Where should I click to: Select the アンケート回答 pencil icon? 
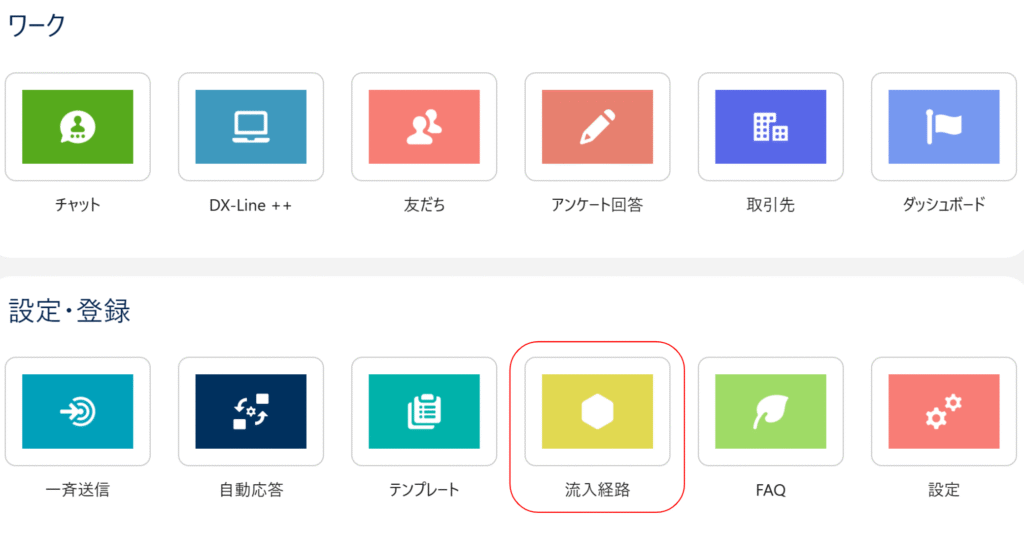[x=597, y=127]
